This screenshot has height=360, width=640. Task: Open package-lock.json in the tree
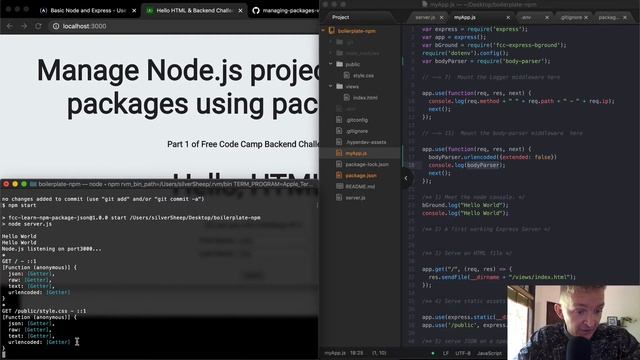(367, 164)
